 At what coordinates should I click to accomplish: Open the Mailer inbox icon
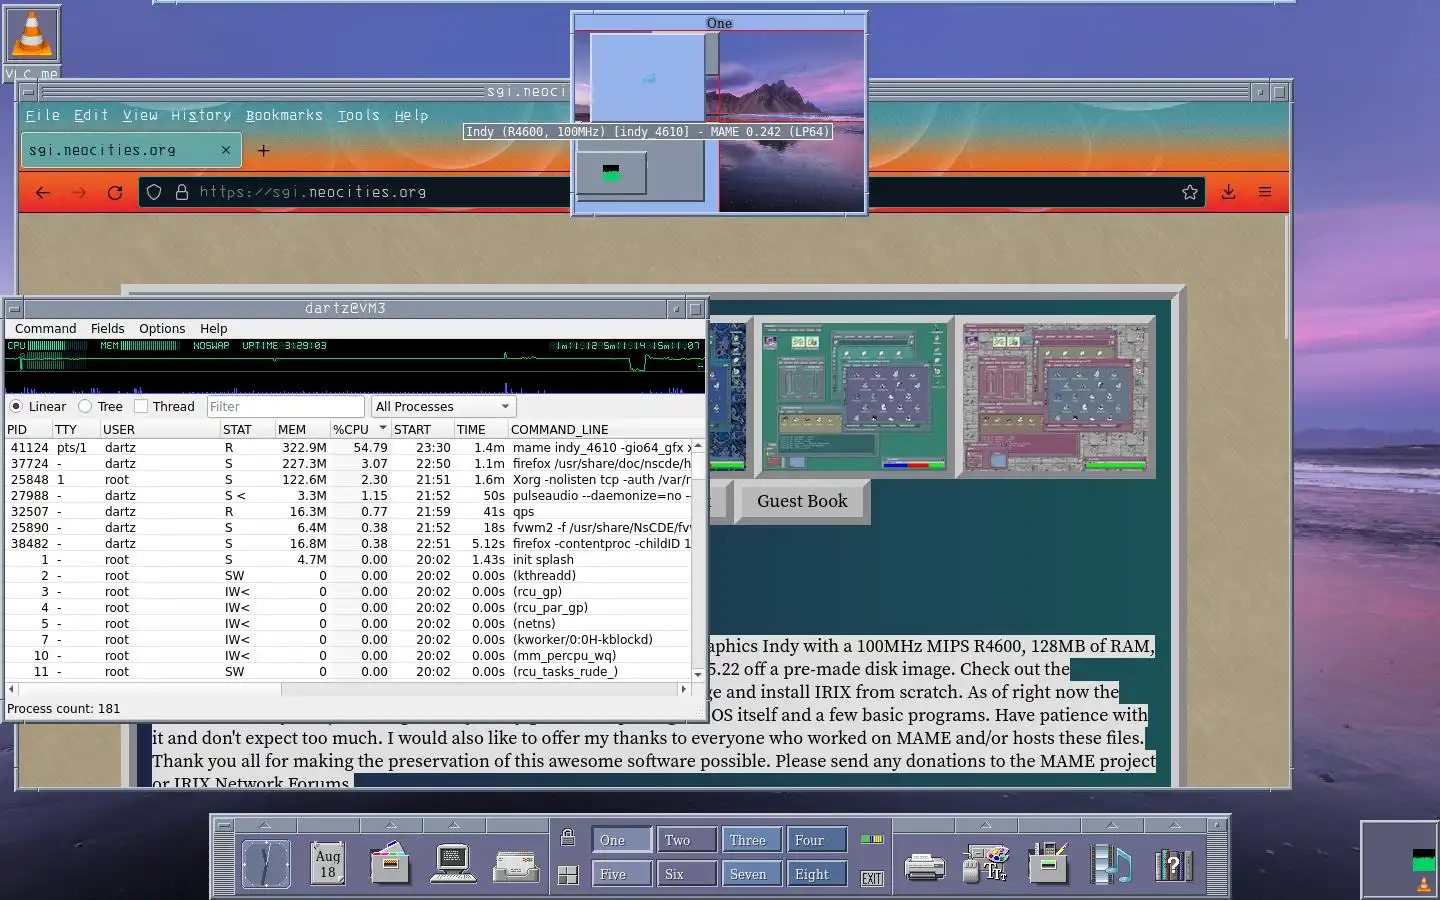coord(516,866)
